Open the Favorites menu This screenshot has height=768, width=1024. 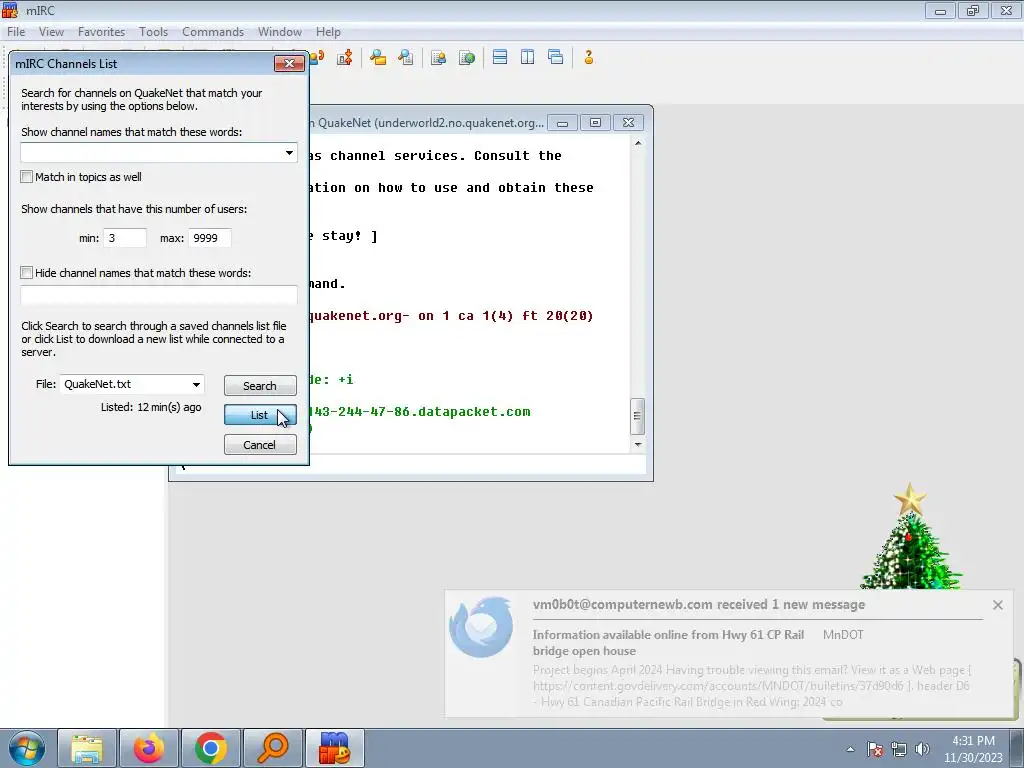(101, 31)
